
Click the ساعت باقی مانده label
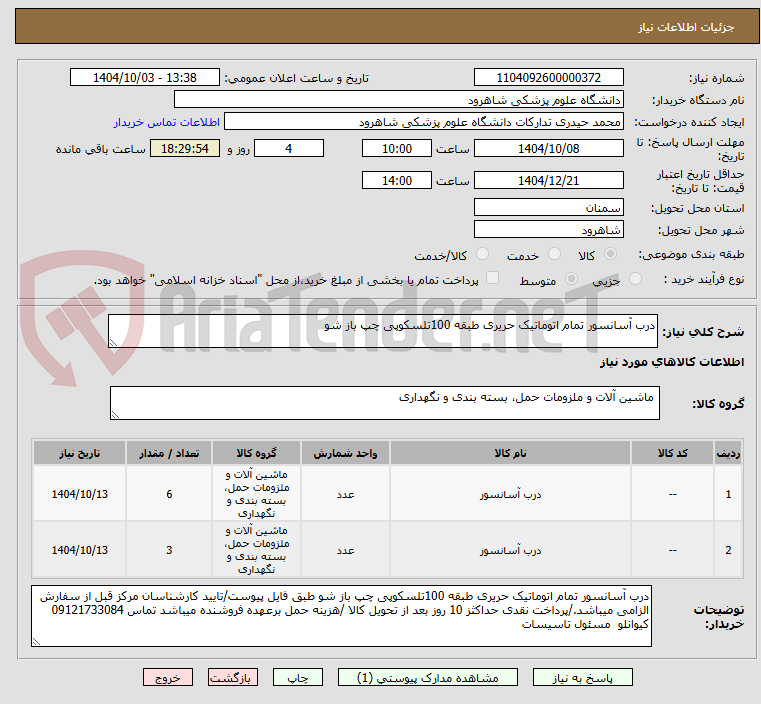point(100,149)
